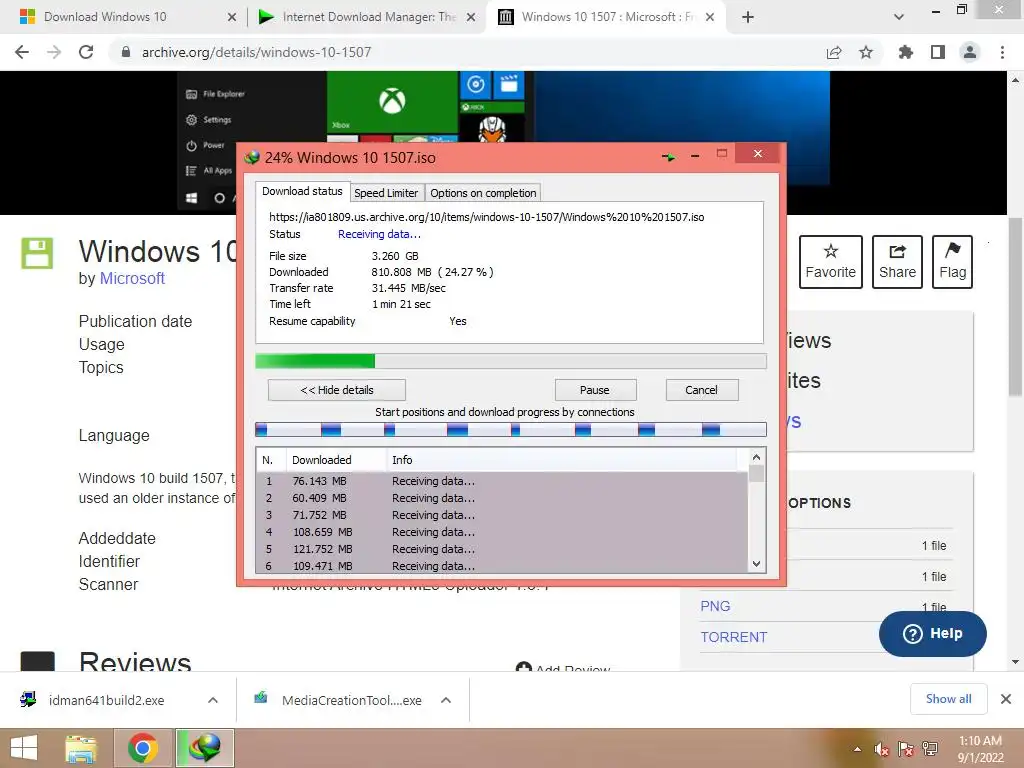The height and width of the screenshot is (768, 1024).
Task: Open the Chrome extensions puzzle icon
Action: click(x=905, y=52)
